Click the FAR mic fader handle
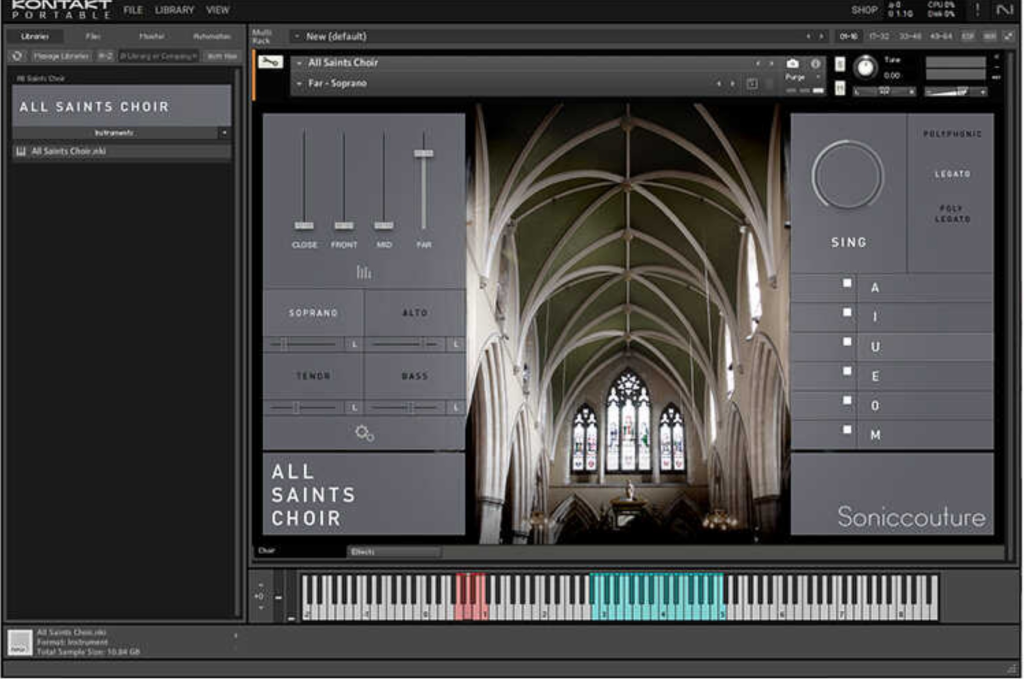The width and height of the screenshot is (1024, 679). [424, 153]
